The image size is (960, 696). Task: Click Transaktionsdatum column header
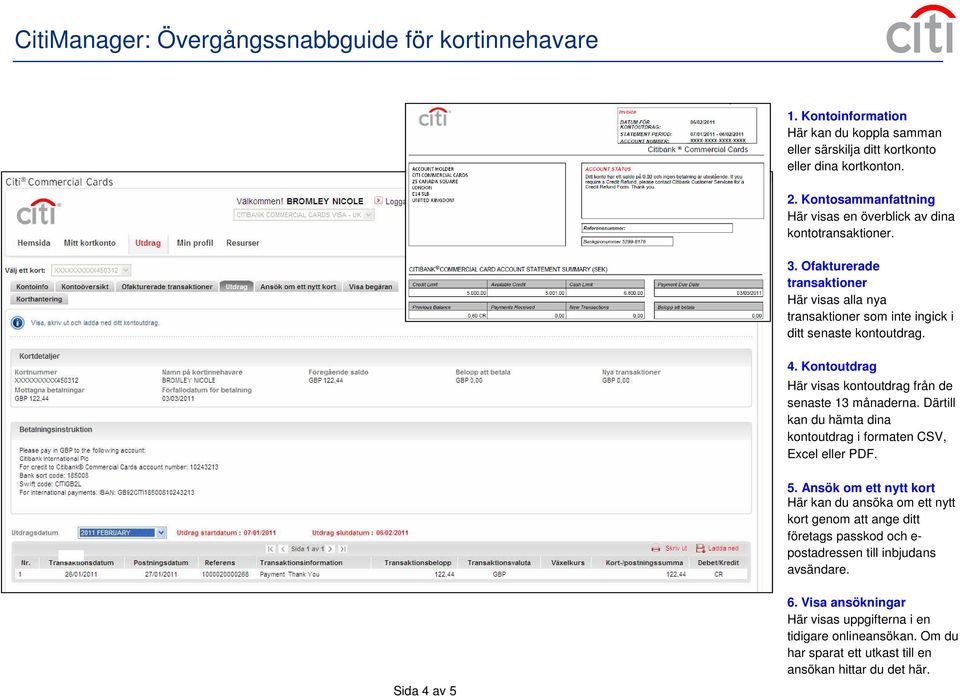tap(81, 563)
